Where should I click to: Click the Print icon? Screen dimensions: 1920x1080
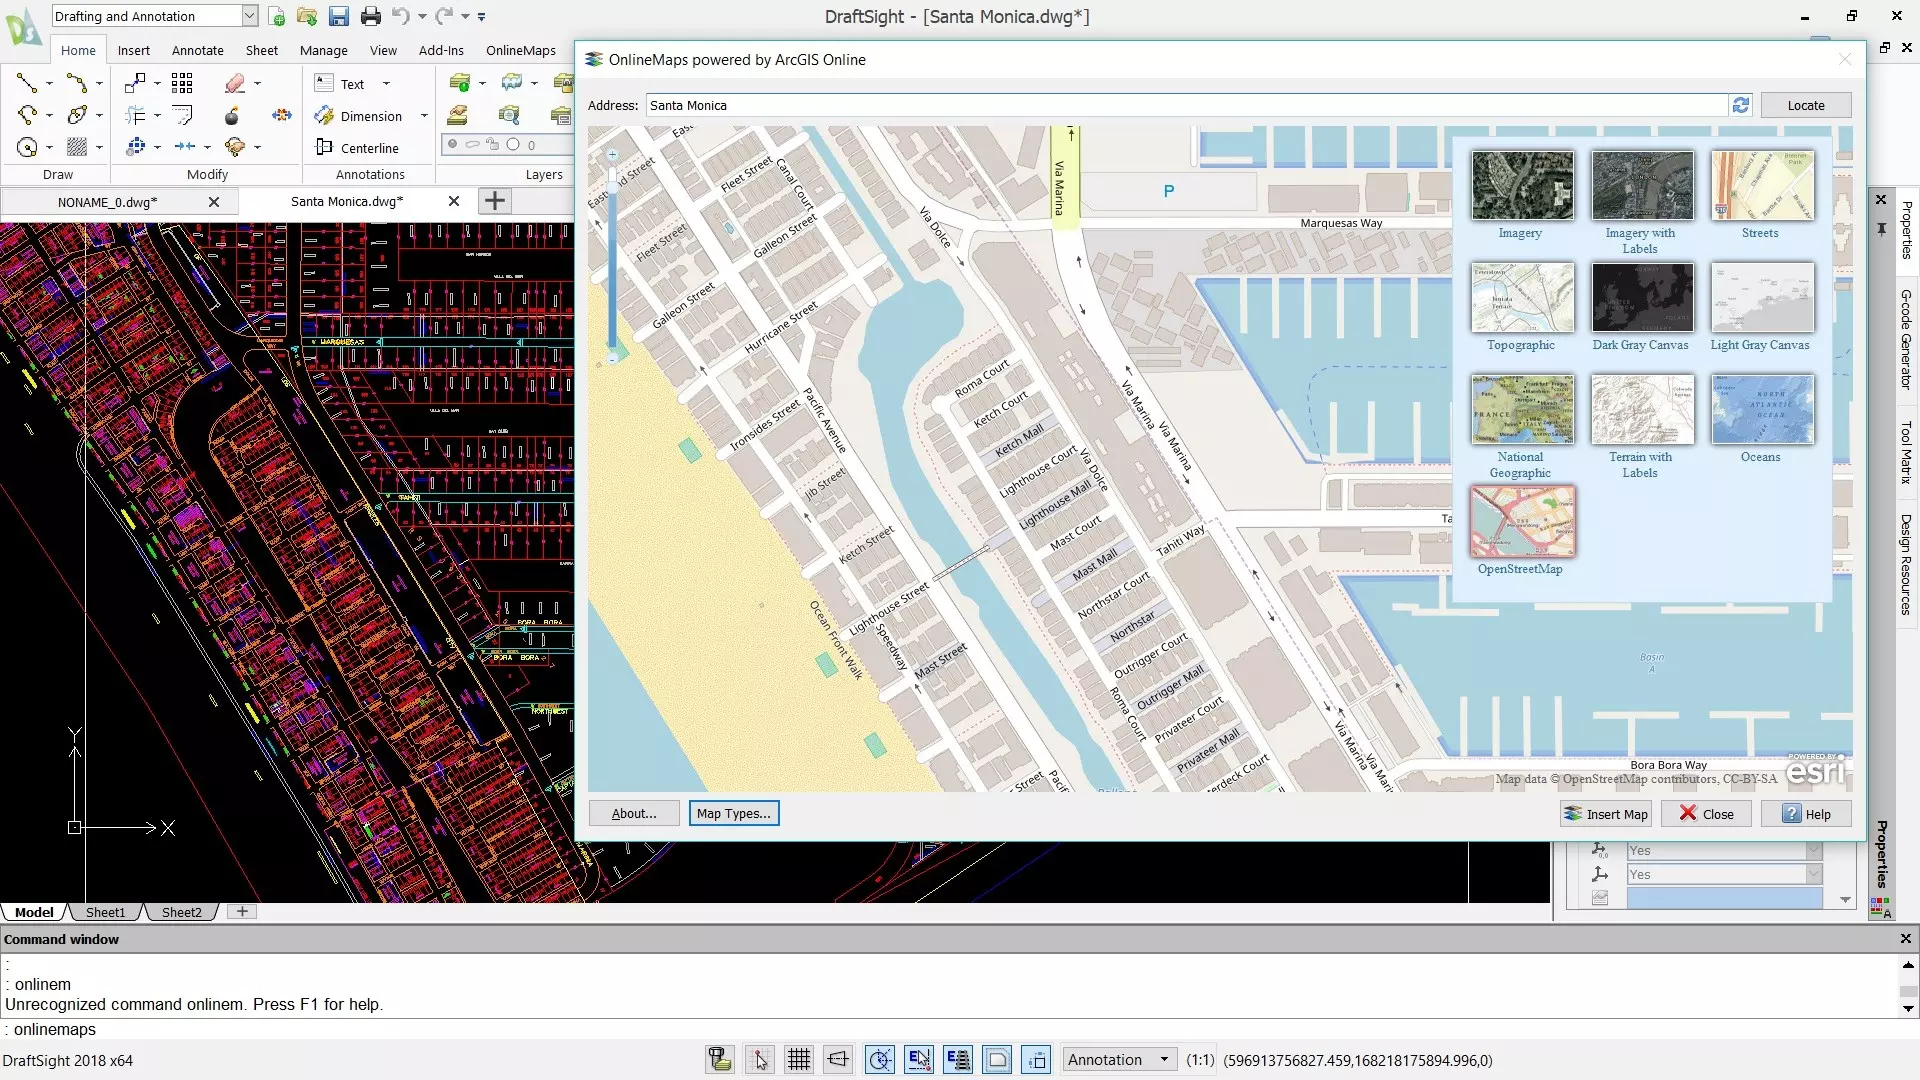tap(370, 16)
